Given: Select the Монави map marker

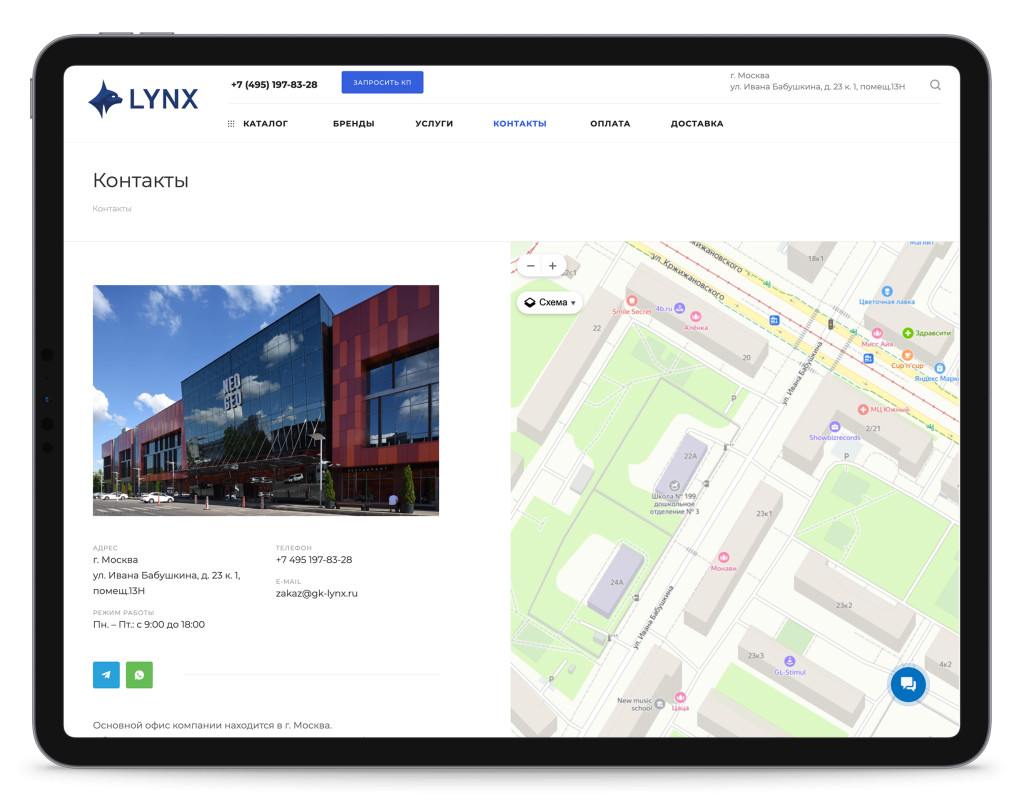Looking at the screenshot, I should point(724,557).
